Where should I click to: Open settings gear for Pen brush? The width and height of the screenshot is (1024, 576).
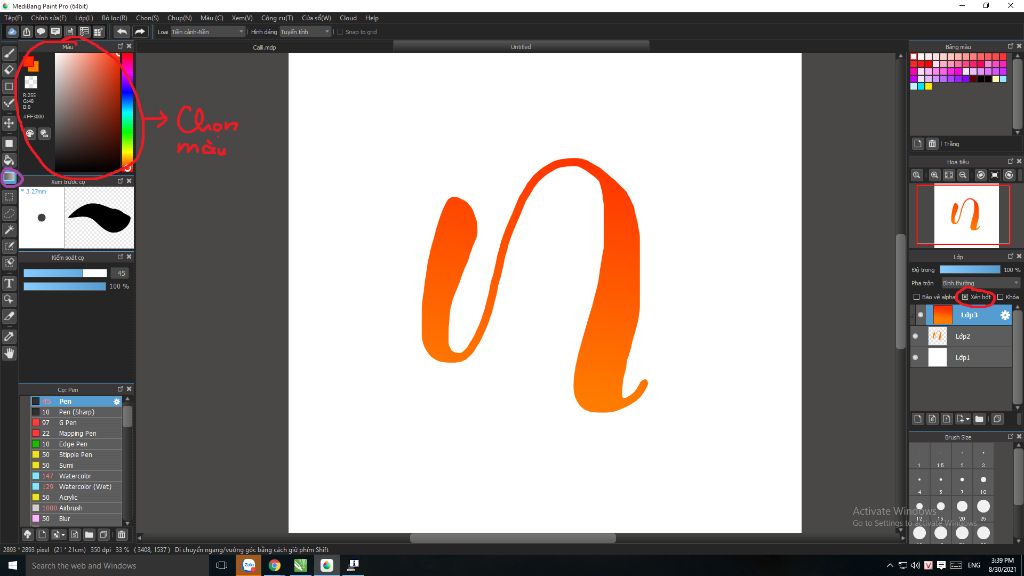click(x=117, y=402)
